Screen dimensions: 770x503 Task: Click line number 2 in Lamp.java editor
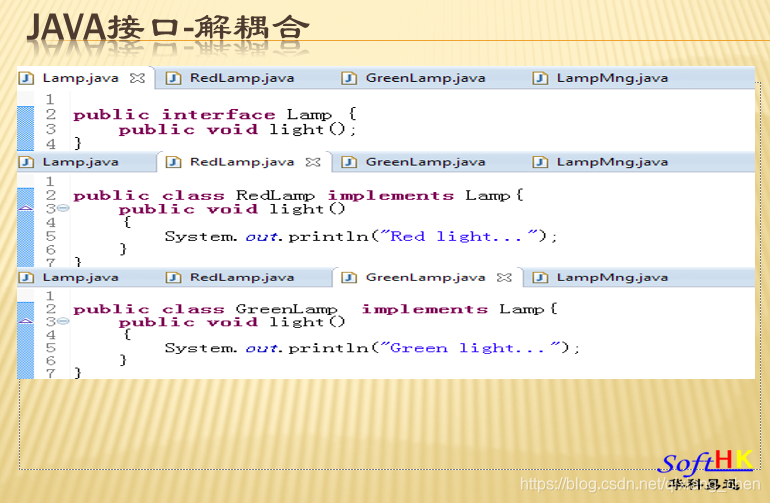point(51,114)
